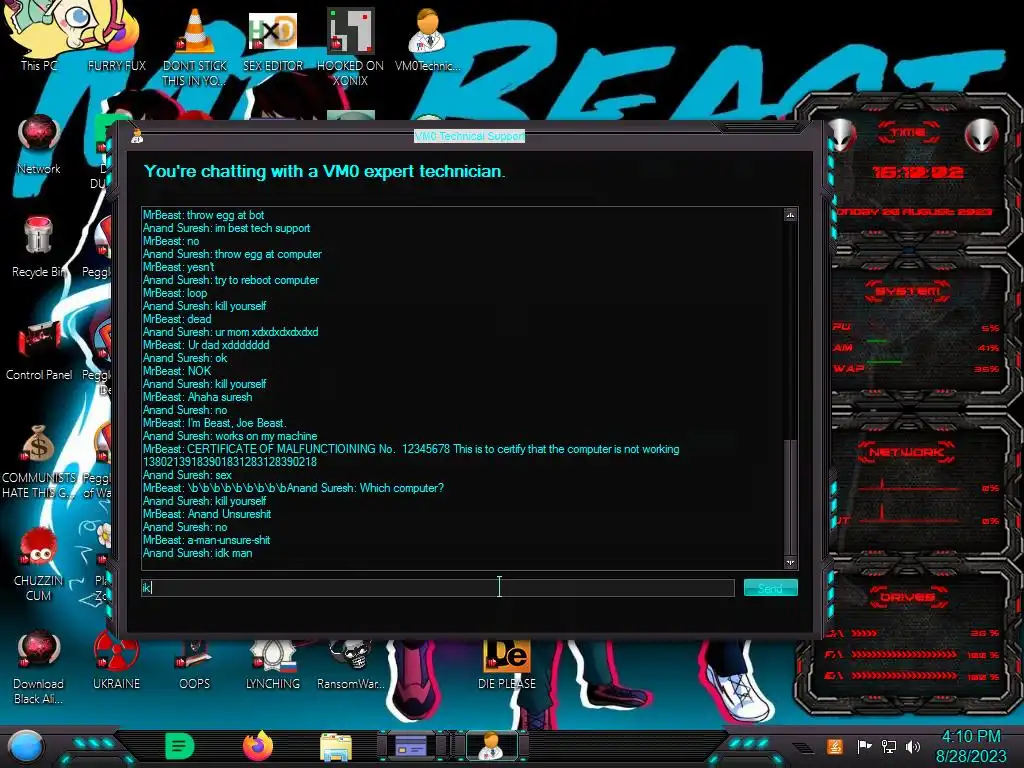This screenshot has width=1024, height=768.
Task: Focus the chat message input field
Action: [x=438, y=588]
